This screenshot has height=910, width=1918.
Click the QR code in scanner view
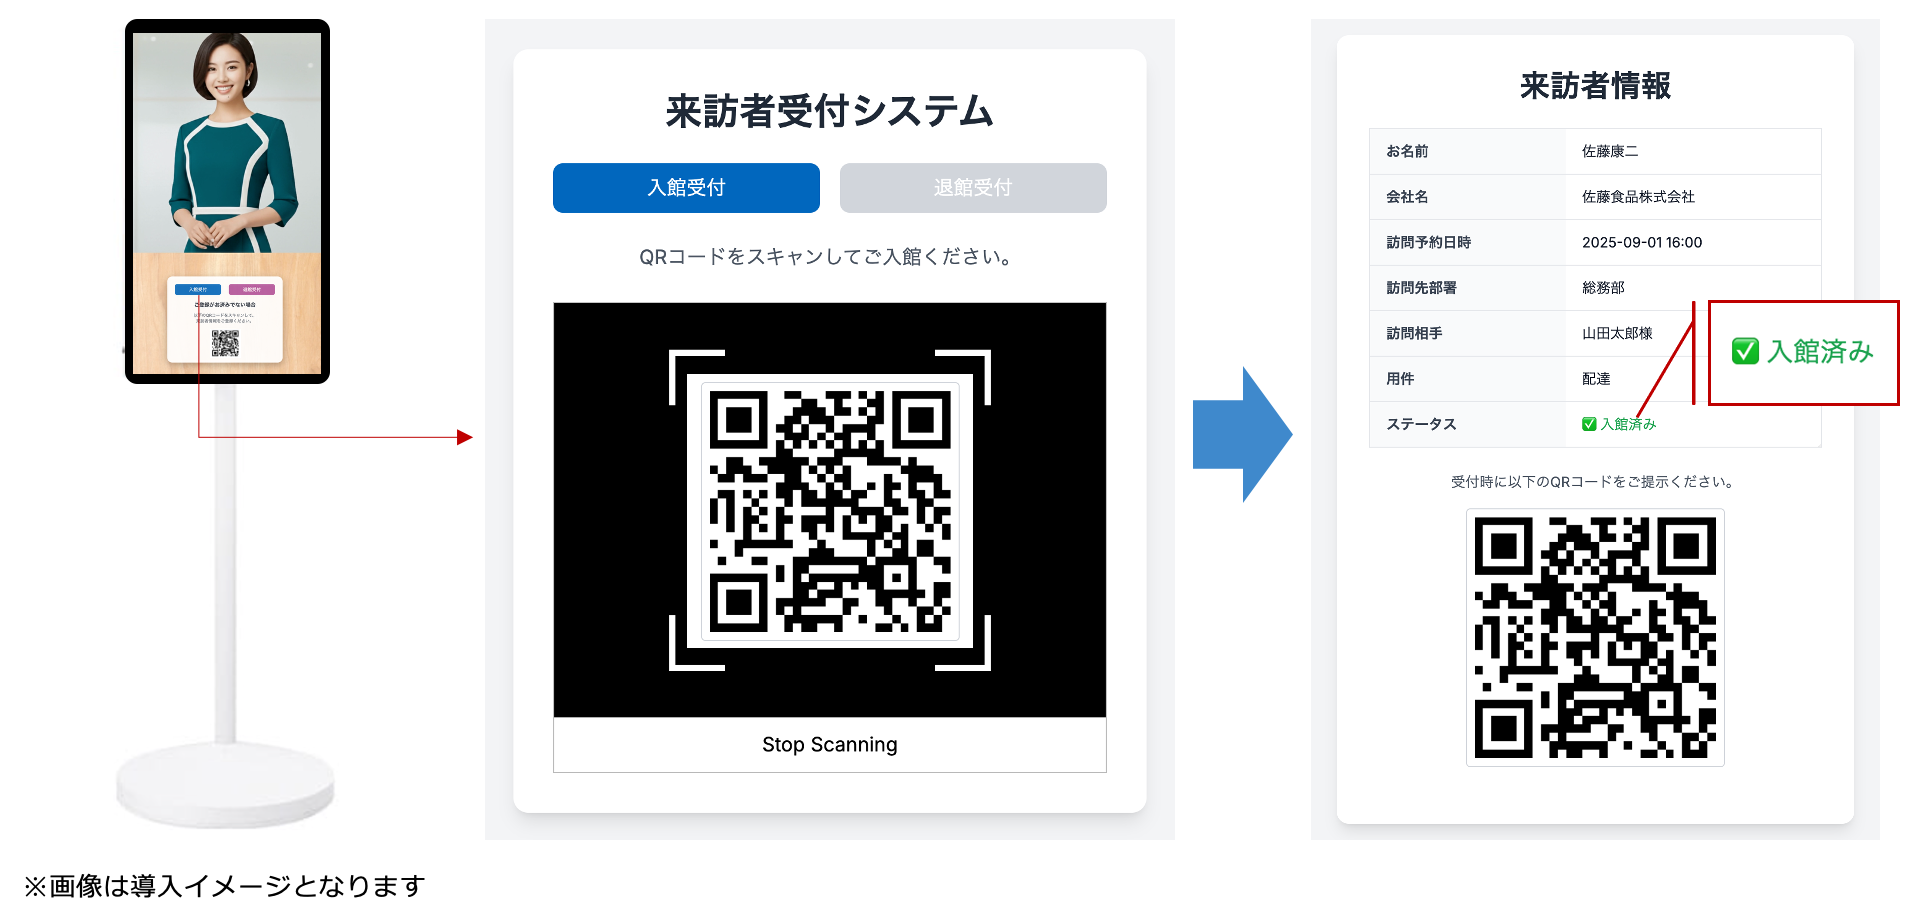point(830,511)
